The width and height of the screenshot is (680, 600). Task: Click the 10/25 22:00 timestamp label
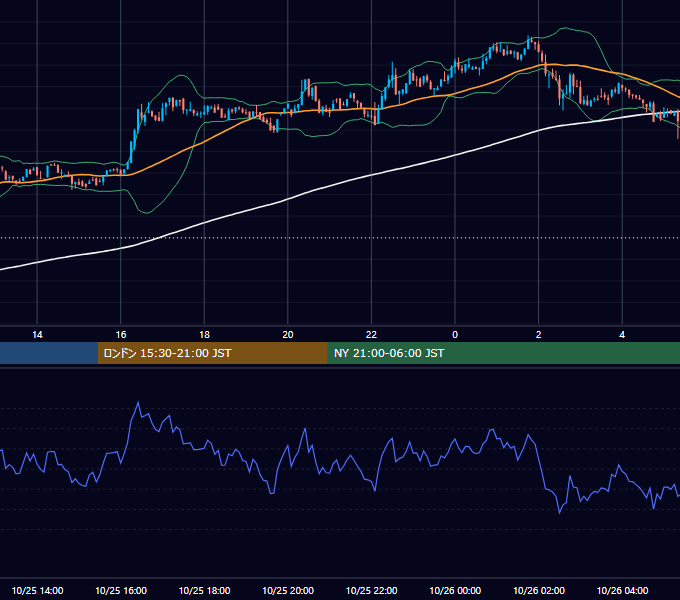(x=371, y=590)
